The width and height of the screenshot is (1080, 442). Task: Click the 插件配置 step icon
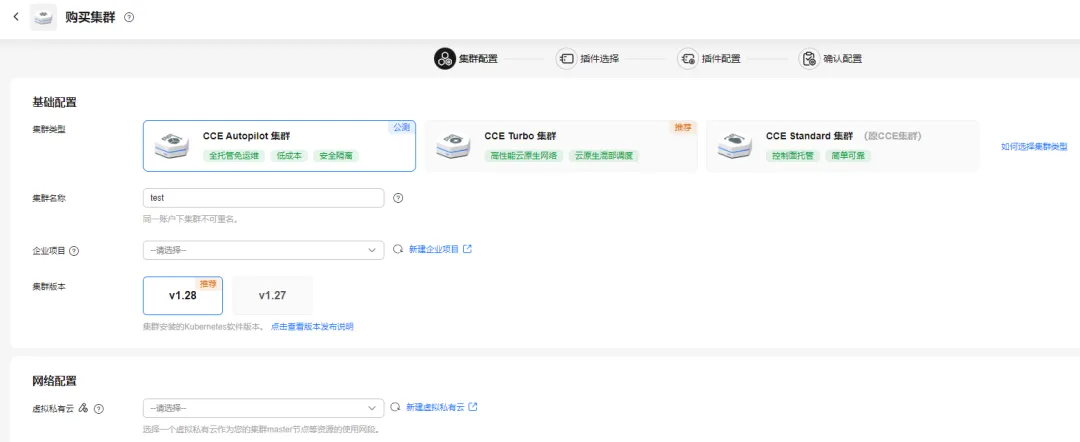(x=687, y=59)
